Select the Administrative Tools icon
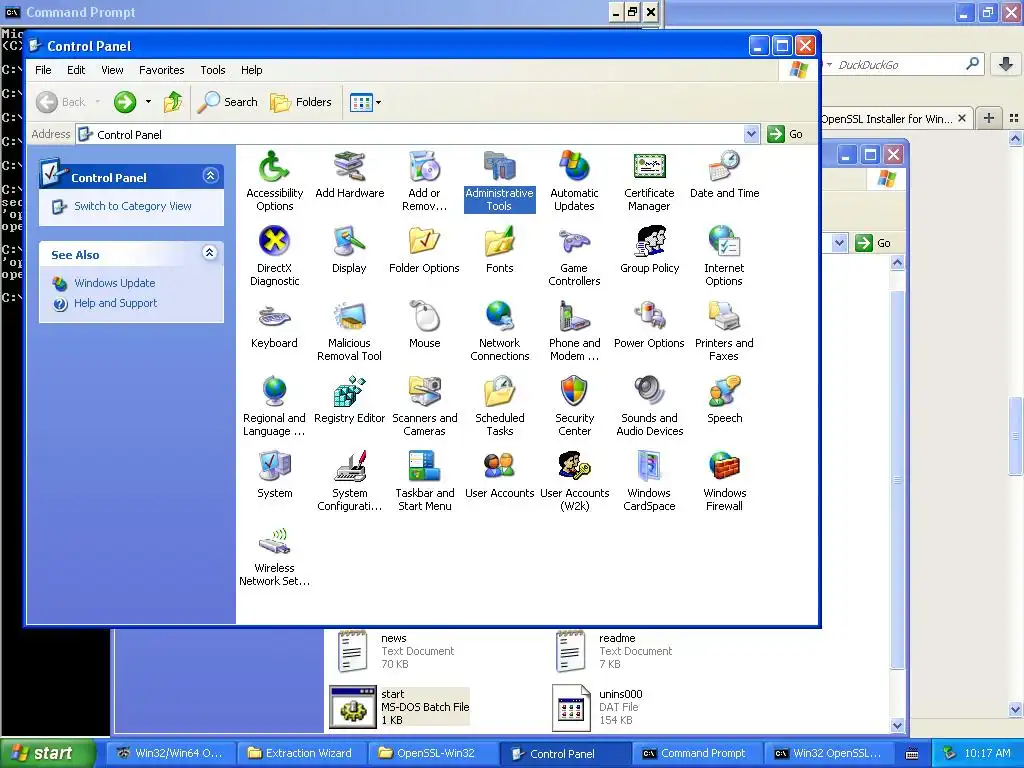 point(500,182)
